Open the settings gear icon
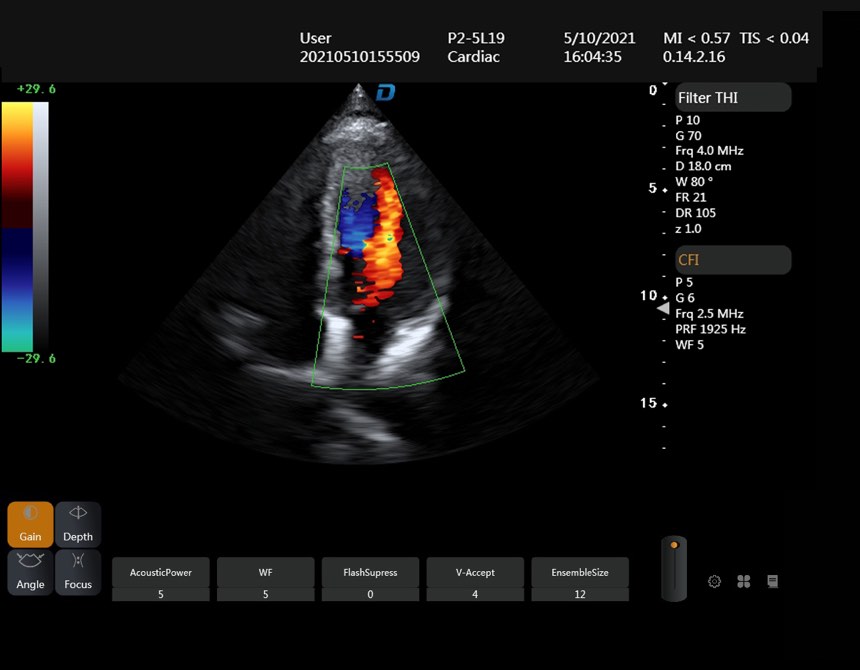The height and width of the screenshot is (670, 860). click(714, 581)
